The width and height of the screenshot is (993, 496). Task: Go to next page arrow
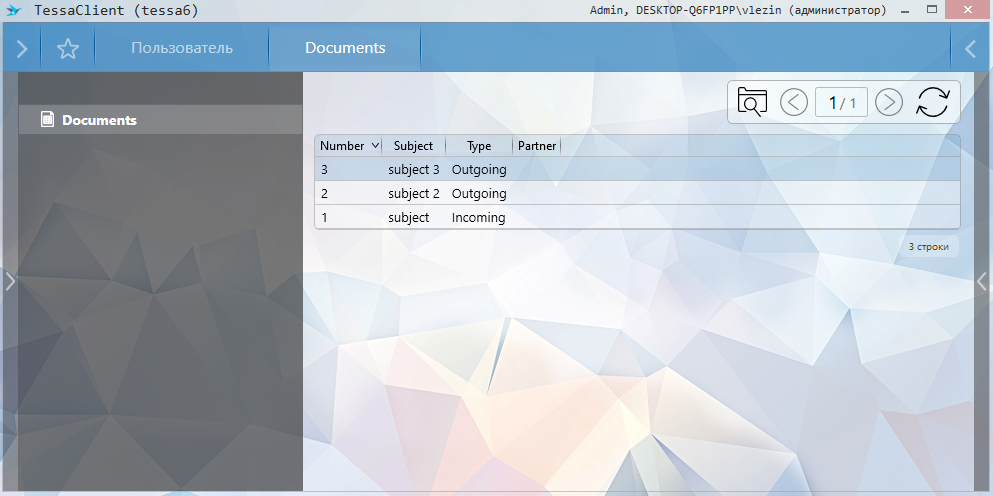pos(889,102)
